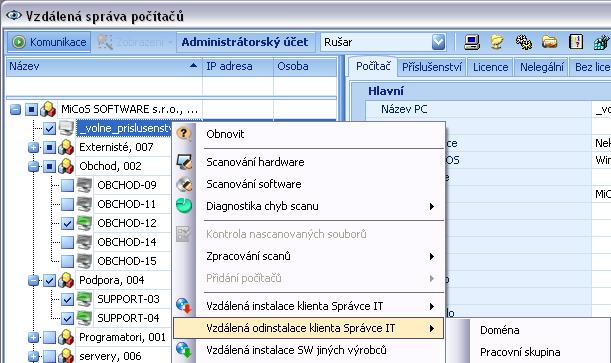
Task: Sort by the Název column header
Action: 104,67
